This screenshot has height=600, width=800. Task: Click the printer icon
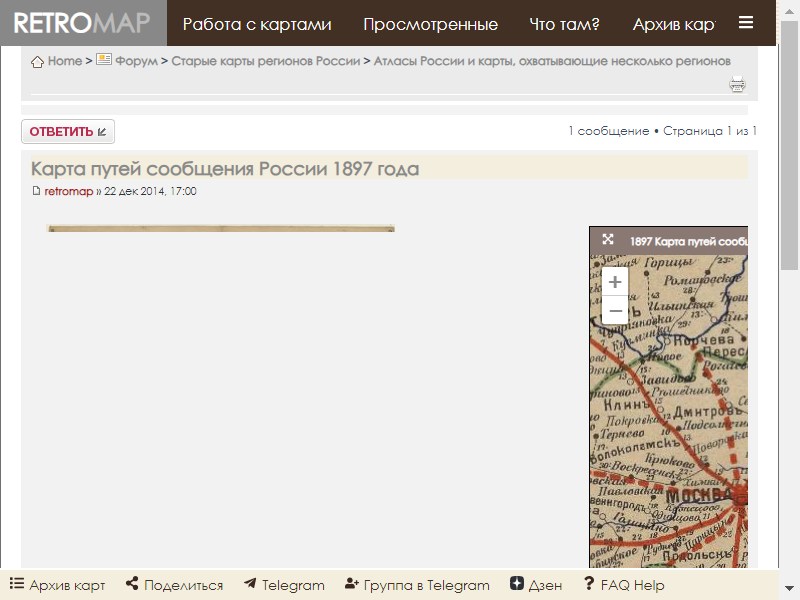(737, 84)
